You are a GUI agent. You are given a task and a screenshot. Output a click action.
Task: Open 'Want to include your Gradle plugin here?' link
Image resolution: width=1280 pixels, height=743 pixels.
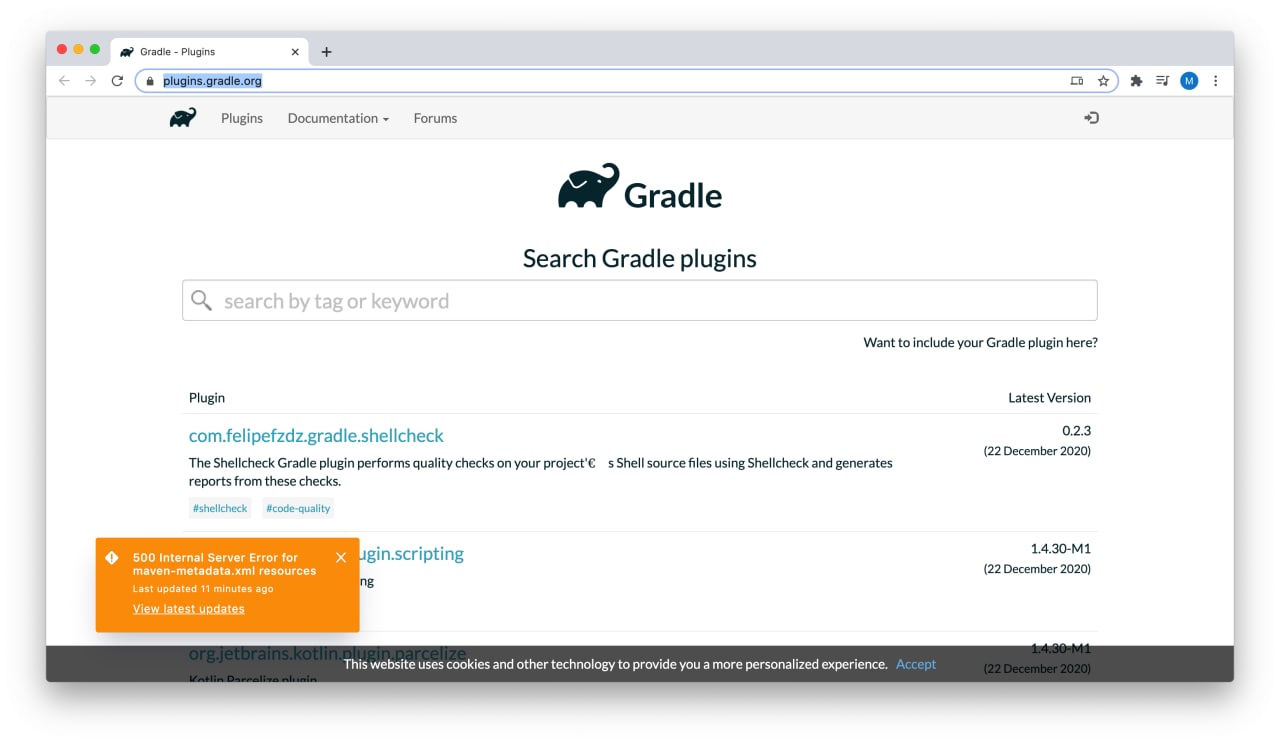coord(980,342)
